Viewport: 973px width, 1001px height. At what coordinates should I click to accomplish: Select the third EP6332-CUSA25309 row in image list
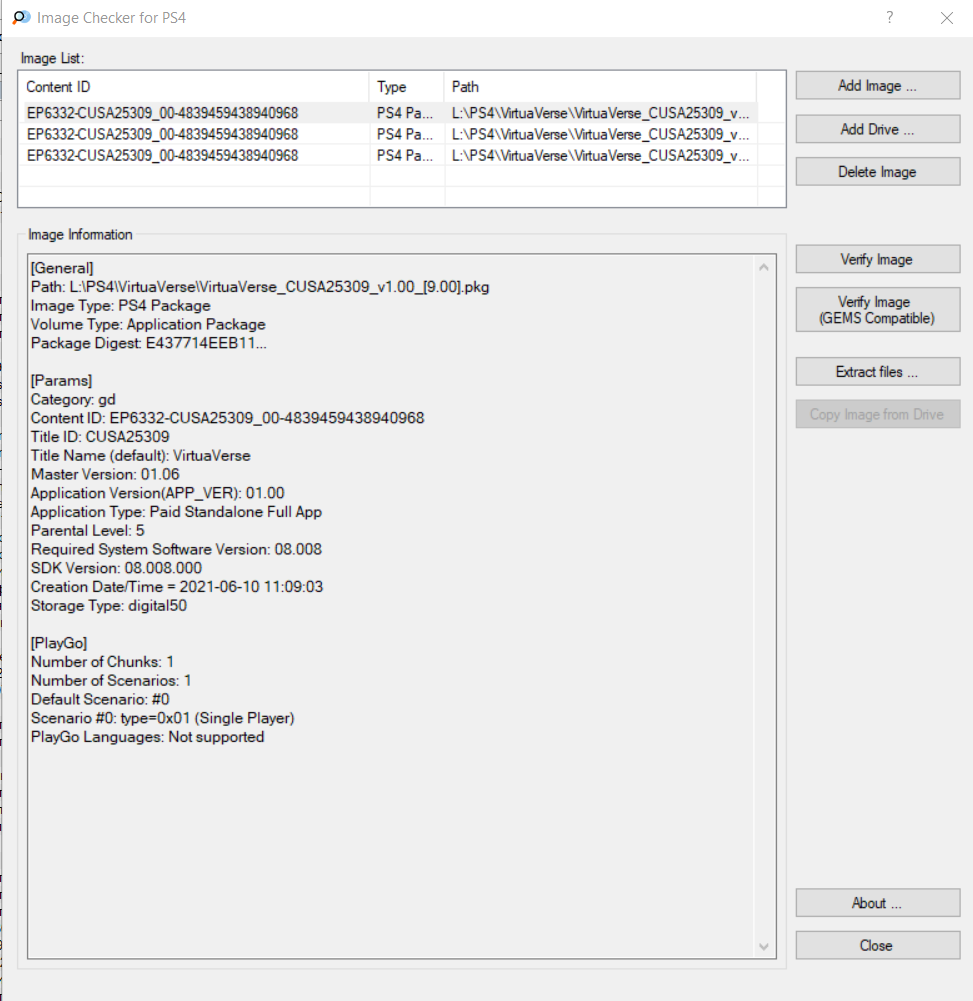389,155
